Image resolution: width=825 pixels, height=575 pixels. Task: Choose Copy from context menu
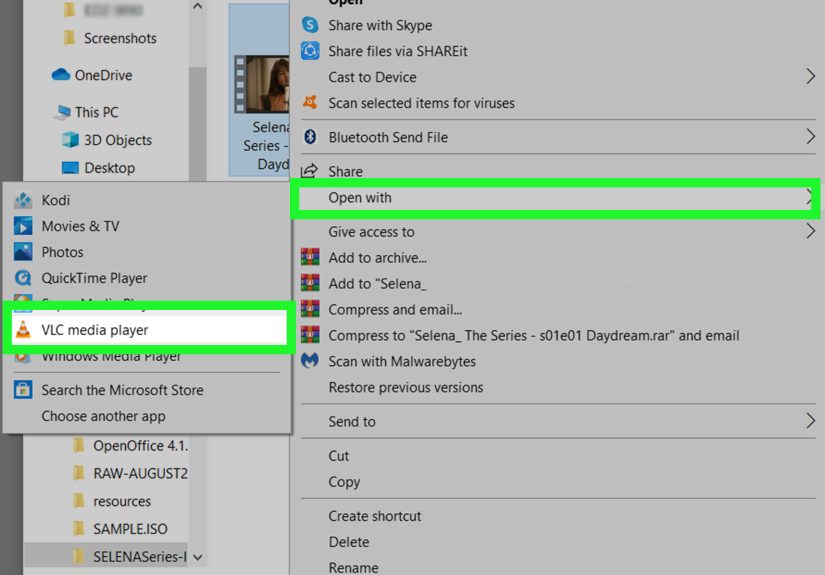558,482
